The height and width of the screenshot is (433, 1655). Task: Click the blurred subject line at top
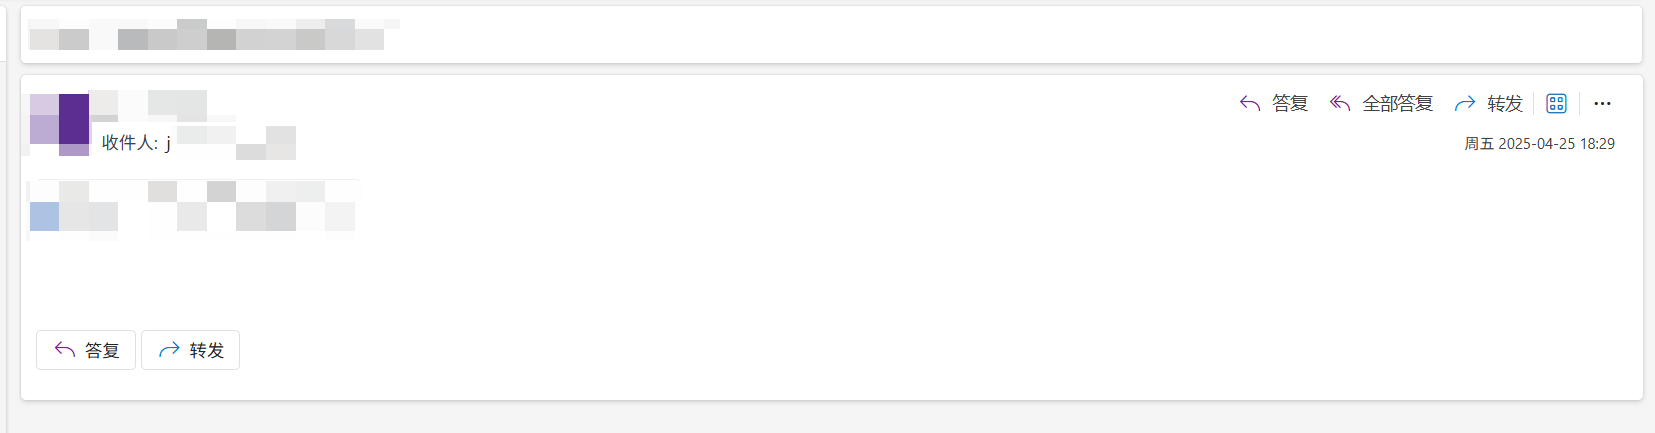coord(214,34)
